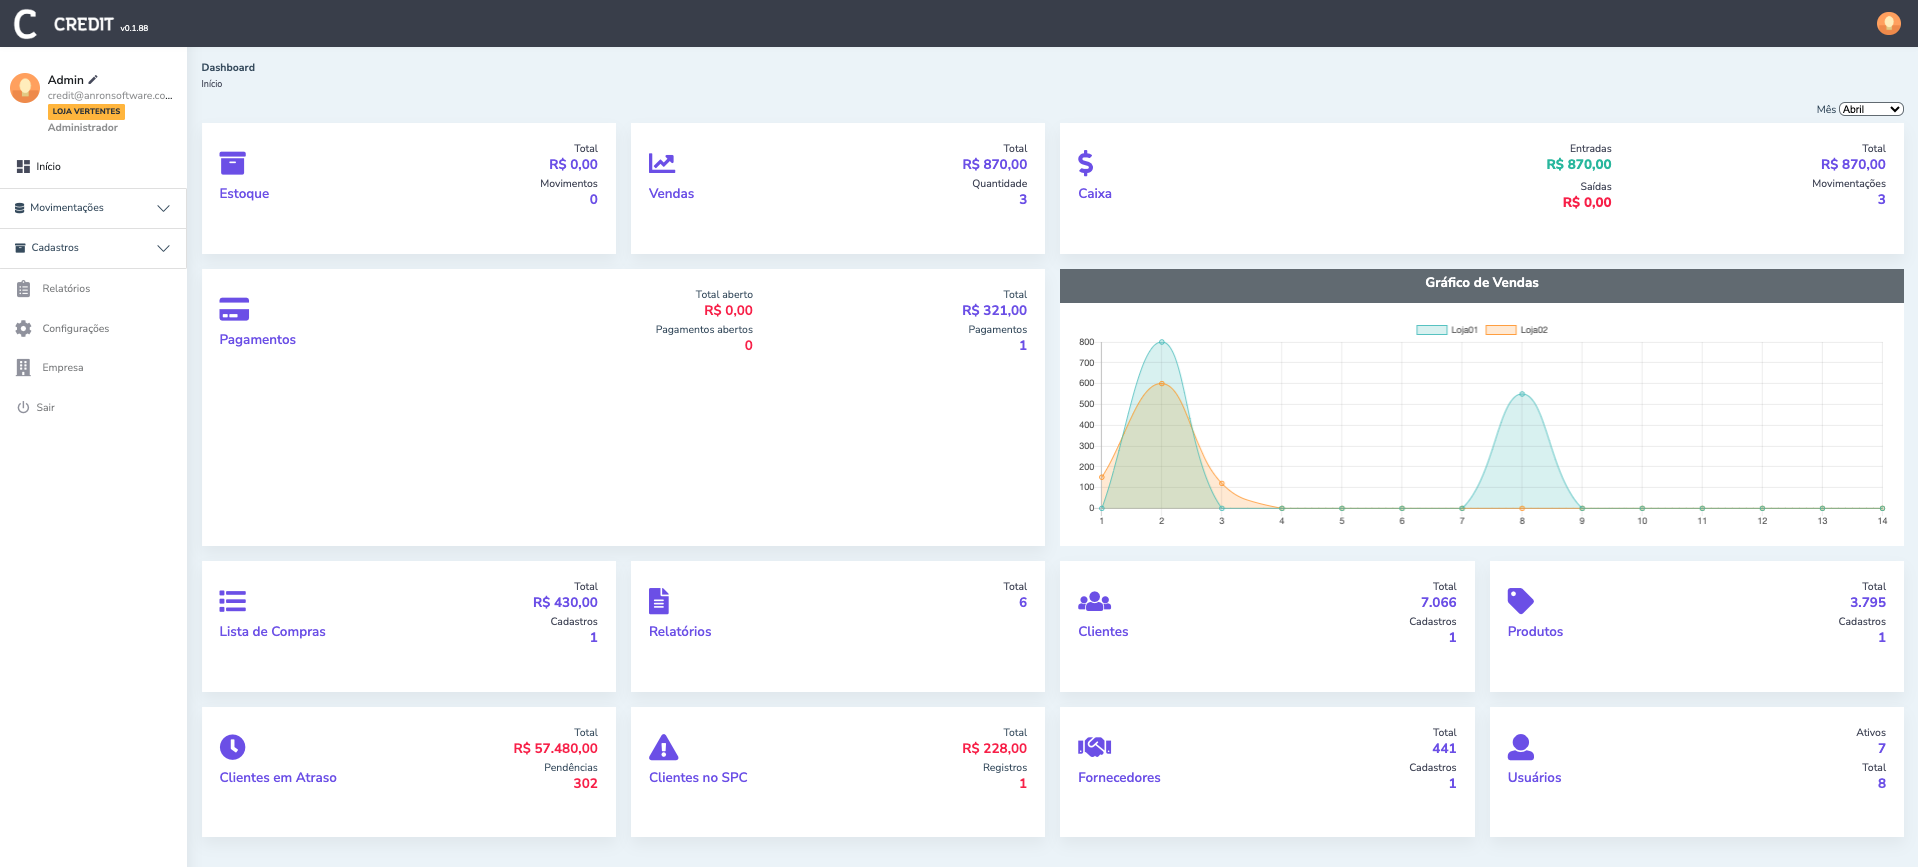Click the user avatar in top right corner
This screenshot has height=867, width=1918.
1888,23
